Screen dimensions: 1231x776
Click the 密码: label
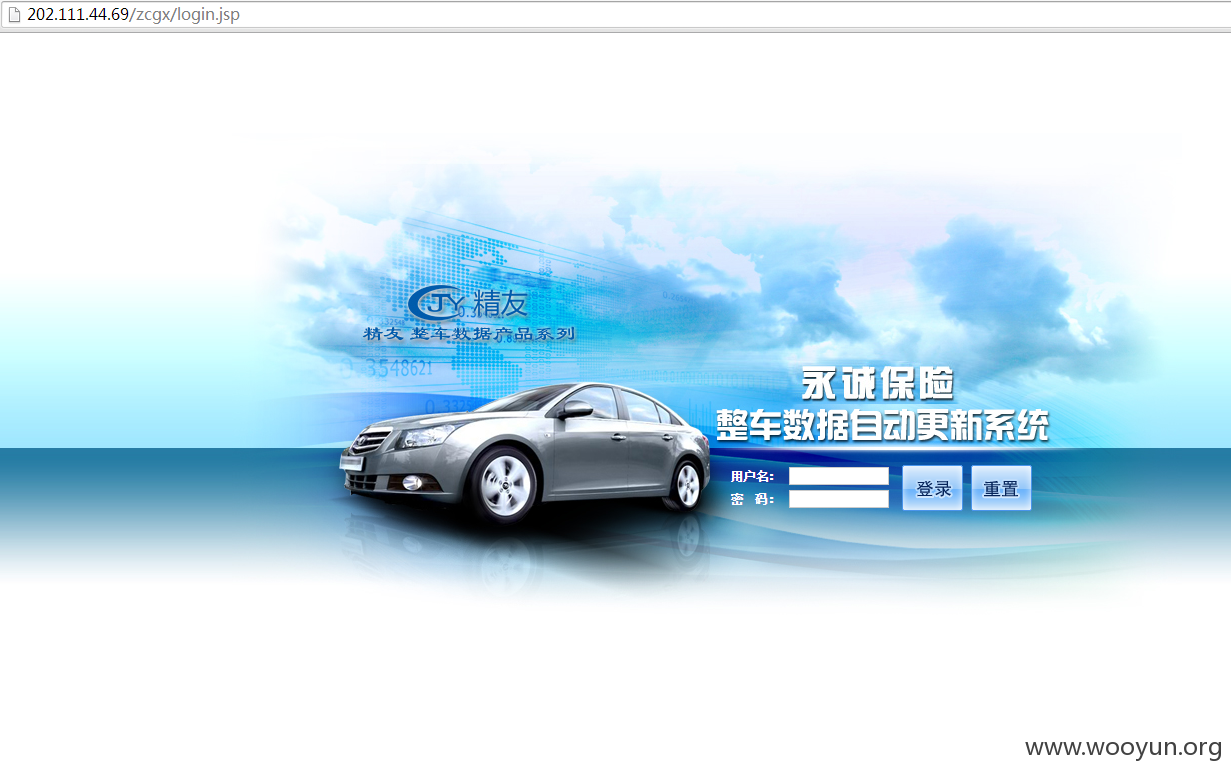pyautogui.click(x=753, y=499)
